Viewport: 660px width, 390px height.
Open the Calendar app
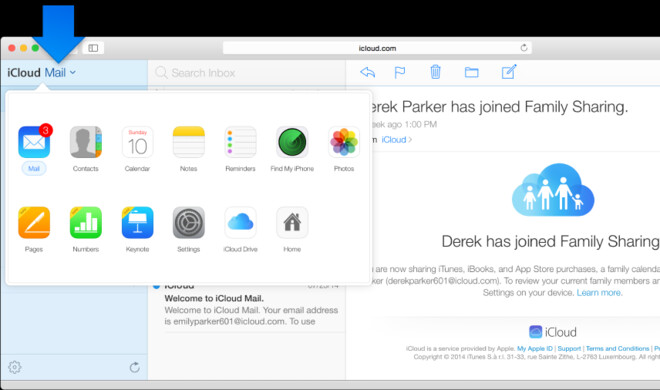coord(137,142)
